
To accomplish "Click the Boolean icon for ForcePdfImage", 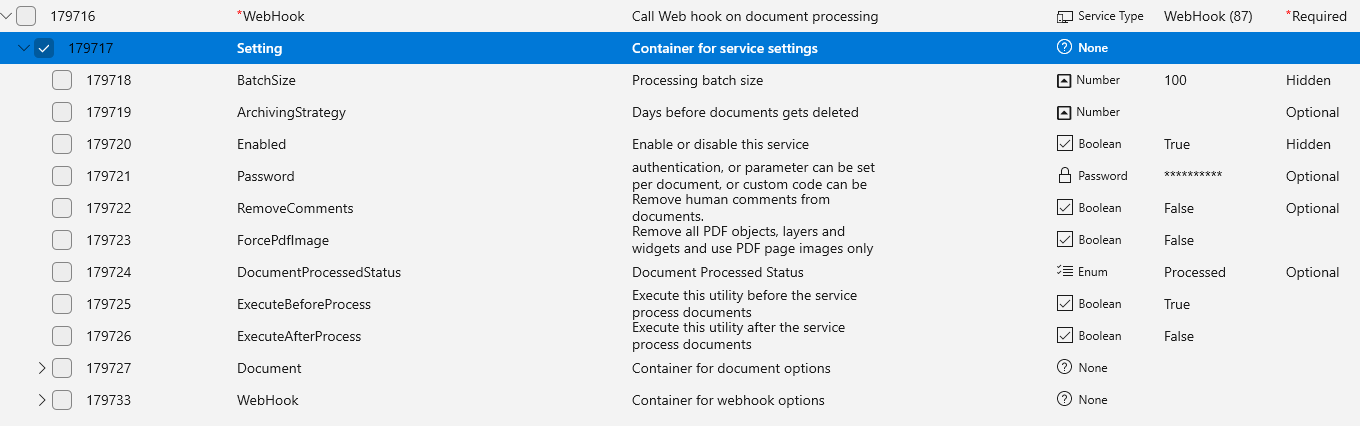I will pyautogui.click(x=1064, y=240).
